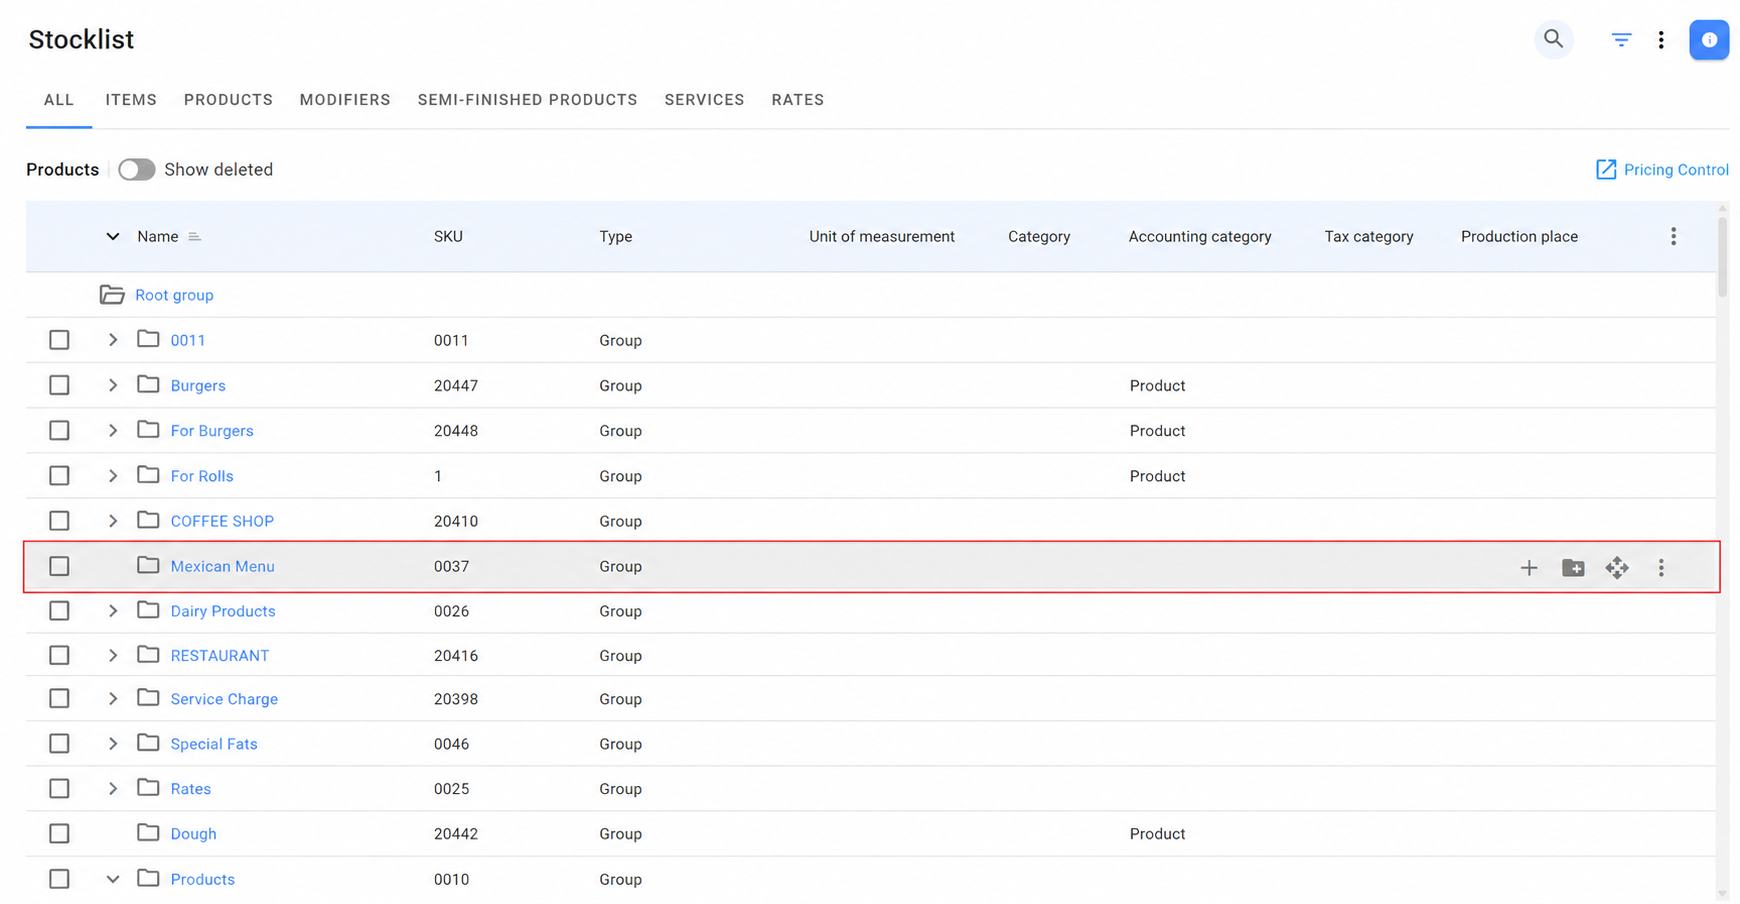The image size is (1740, 904).
Task: Open the SERVICES tab
Action: click(x=704, y=100)
